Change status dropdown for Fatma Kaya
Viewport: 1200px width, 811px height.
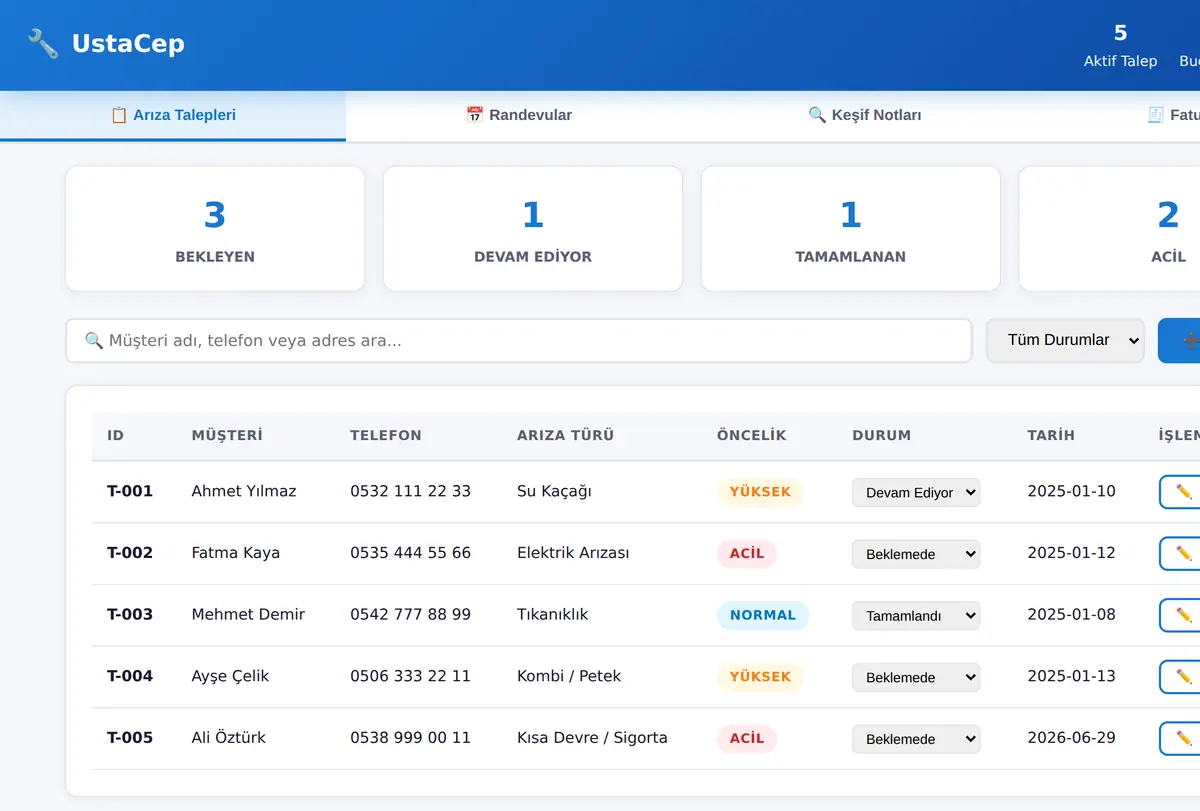[916, 554]
